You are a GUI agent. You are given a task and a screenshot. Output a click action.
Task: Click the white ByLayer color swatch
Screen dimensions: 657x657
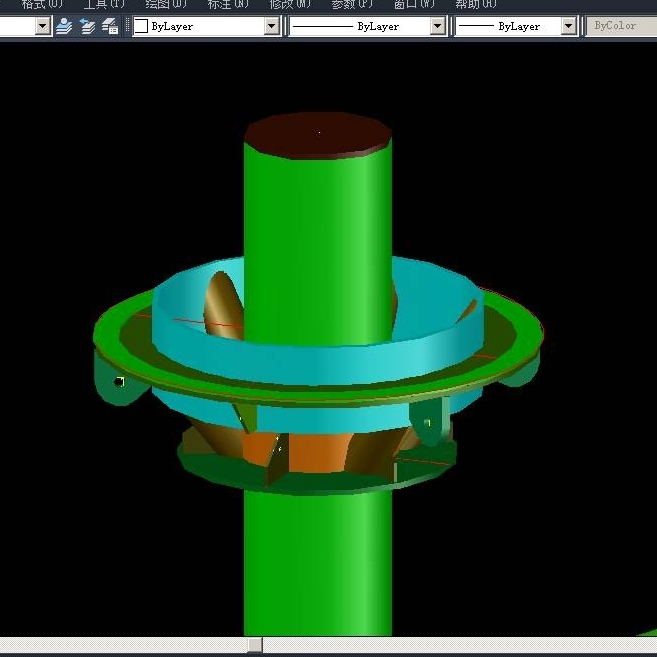[141, 26]
